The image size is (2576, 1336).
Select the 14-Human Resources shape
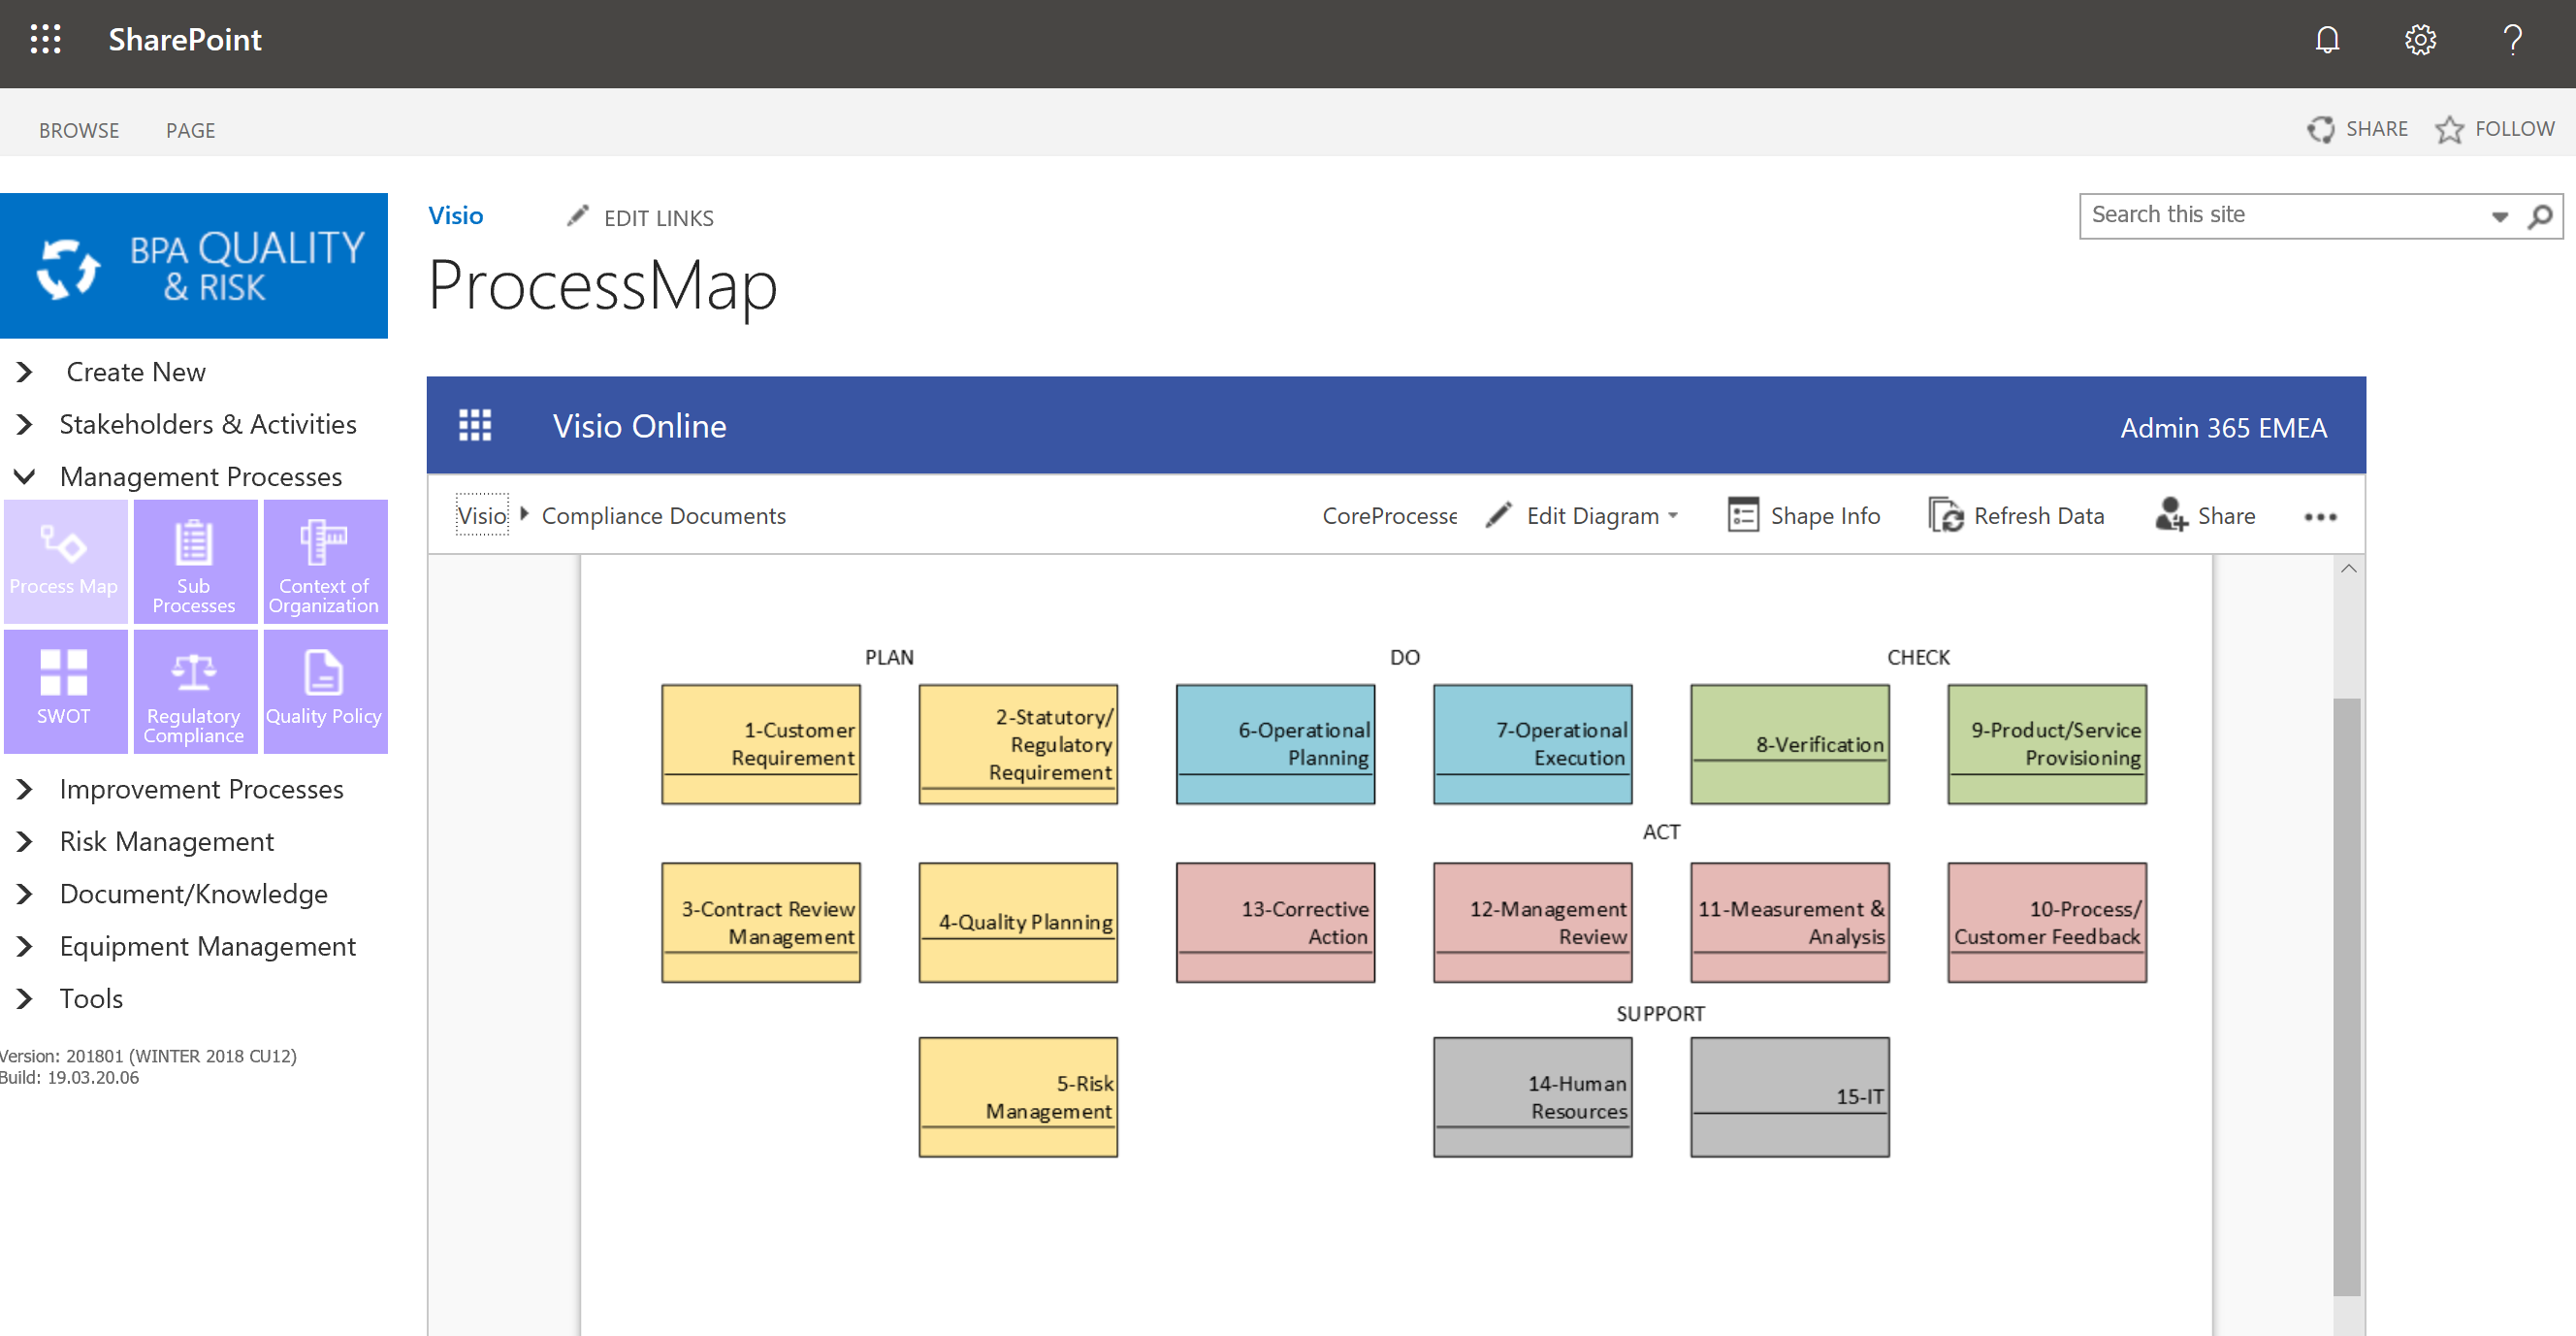coord(1533,1097)
